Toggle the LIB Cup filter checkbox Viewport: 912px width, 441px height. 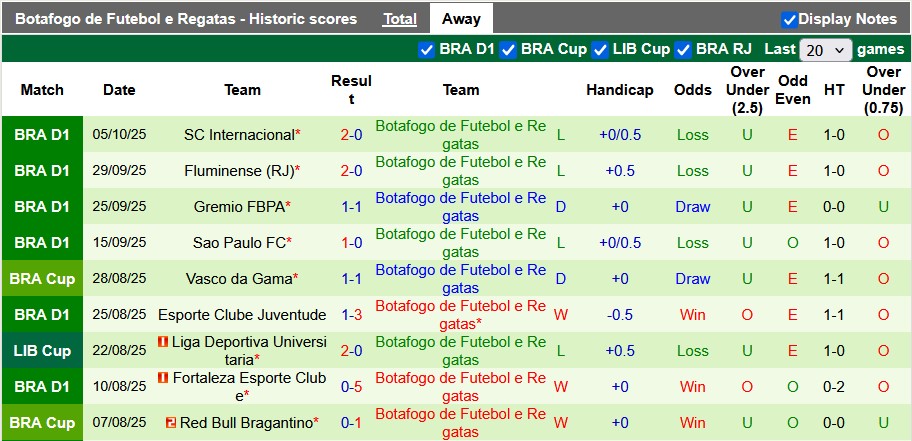[600, 49]
